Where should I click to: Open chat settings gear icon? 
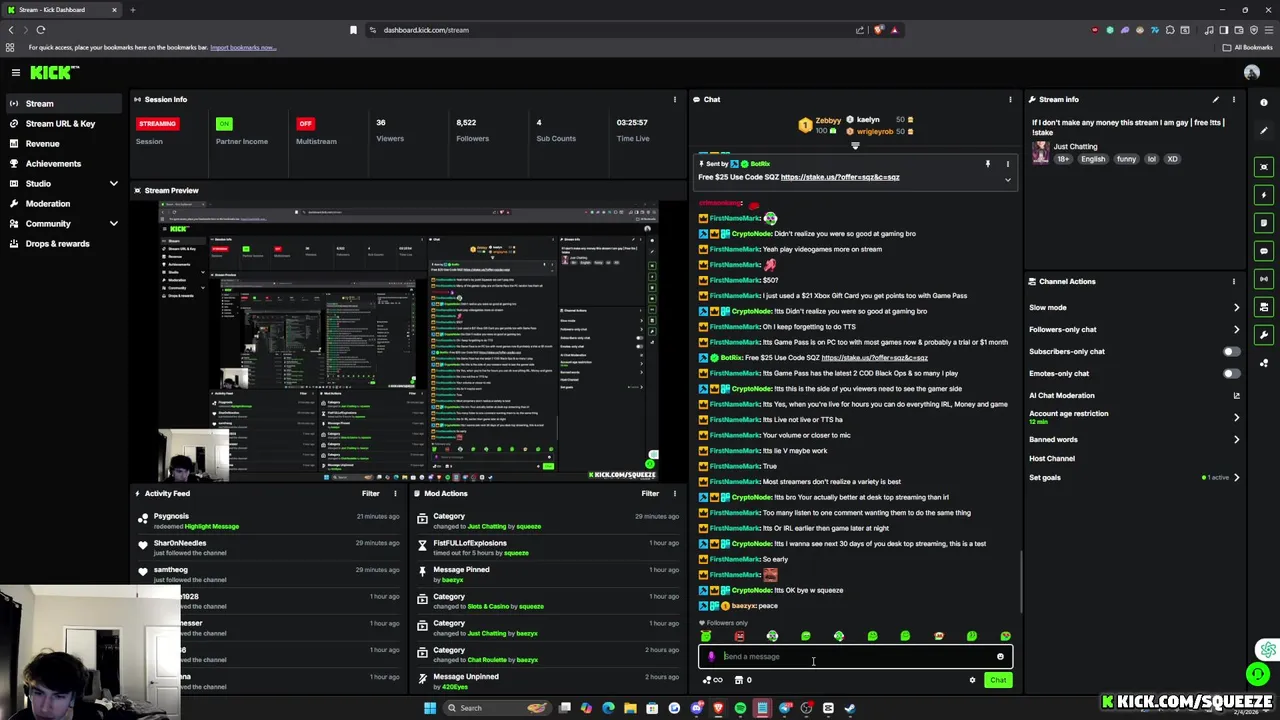[x=972, y=680]
